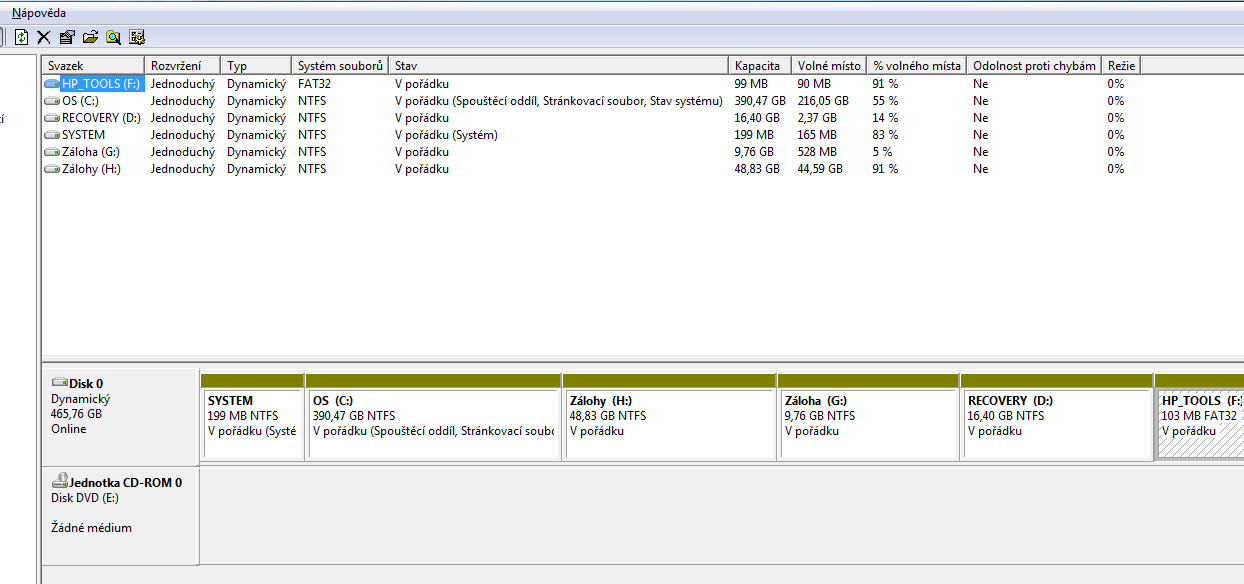Screen dimensions: 1244x584
Task: Sort by the Typ column header
Action: (256, 66)
